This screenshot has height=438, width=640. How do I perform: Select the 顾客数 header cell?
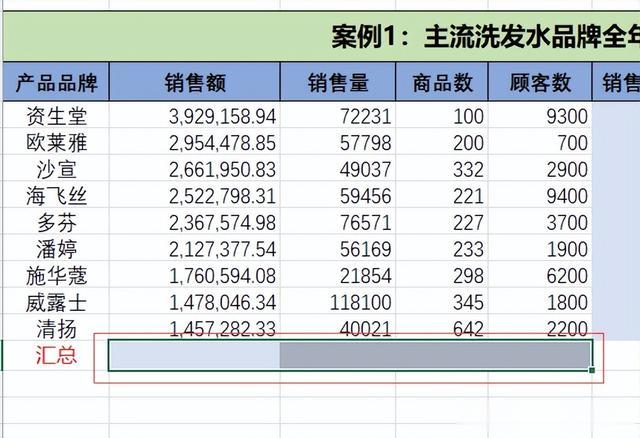click(540, 82)
